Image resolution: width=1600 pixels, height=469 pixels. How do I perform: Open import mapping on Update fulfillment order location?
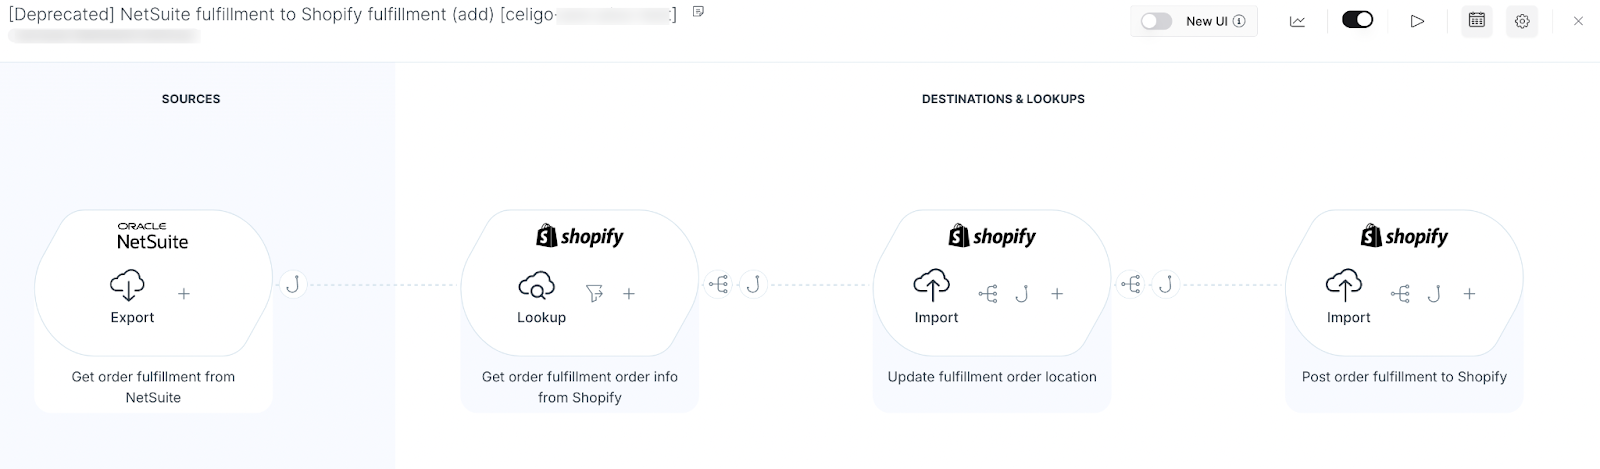pyautogui.click(x=988, y=294)
